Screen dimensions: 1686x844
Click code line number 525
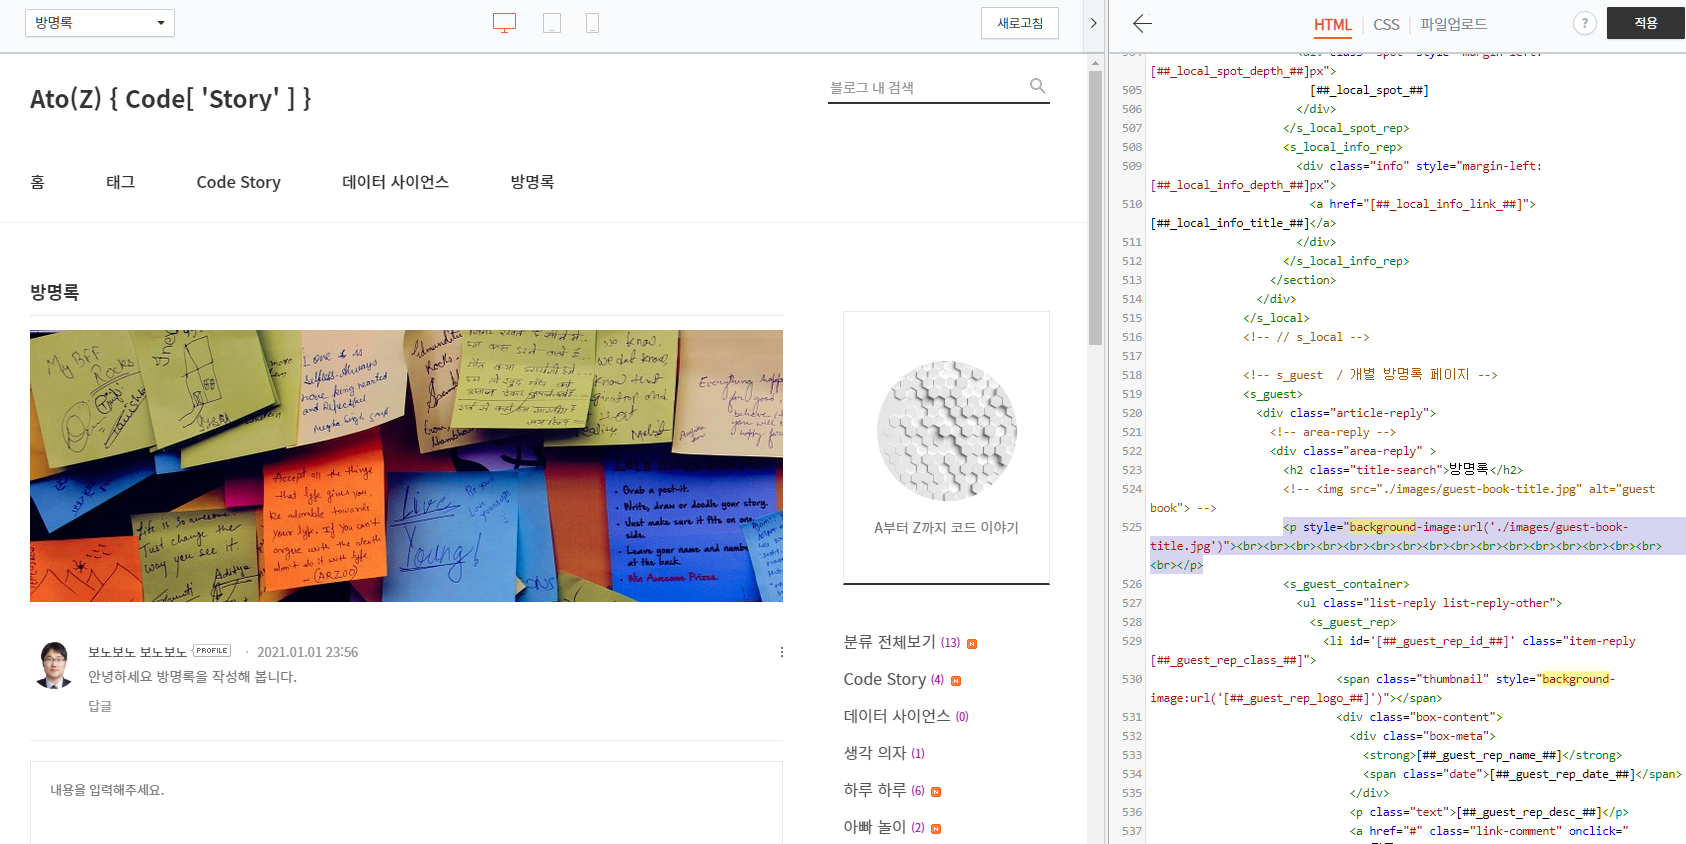[1131, 527]
